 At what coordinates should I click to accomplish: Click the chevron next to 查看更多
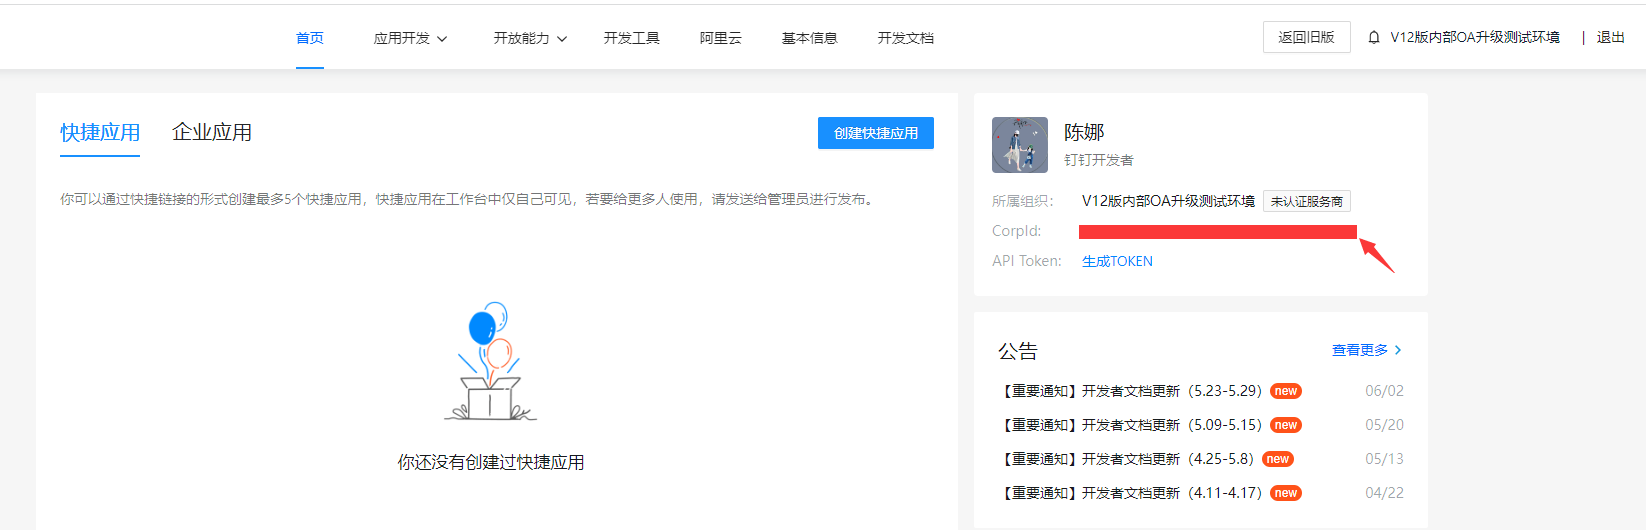(x=1398, y=350)
